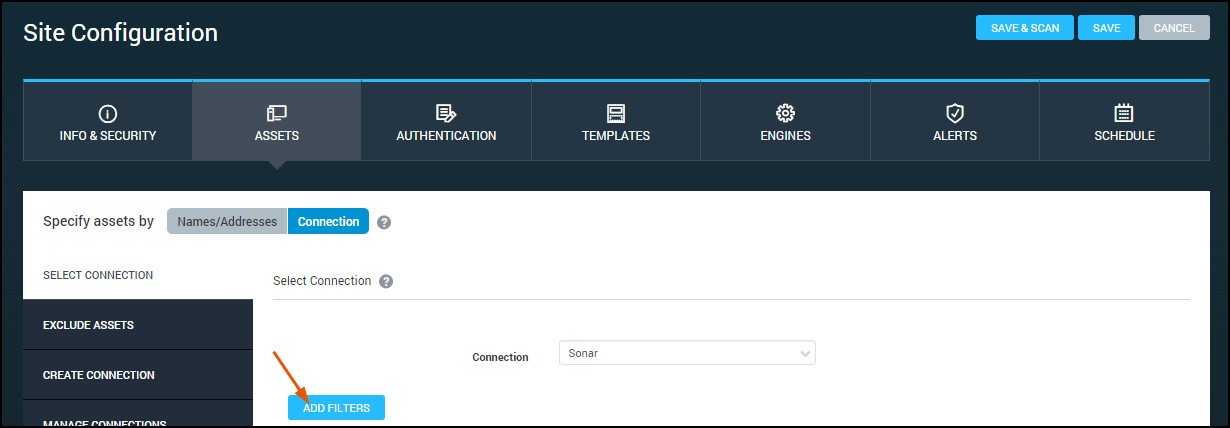Select the SELECT CONNECTION sidebar item
The image size is (1230, 428).
coord(138,275)
